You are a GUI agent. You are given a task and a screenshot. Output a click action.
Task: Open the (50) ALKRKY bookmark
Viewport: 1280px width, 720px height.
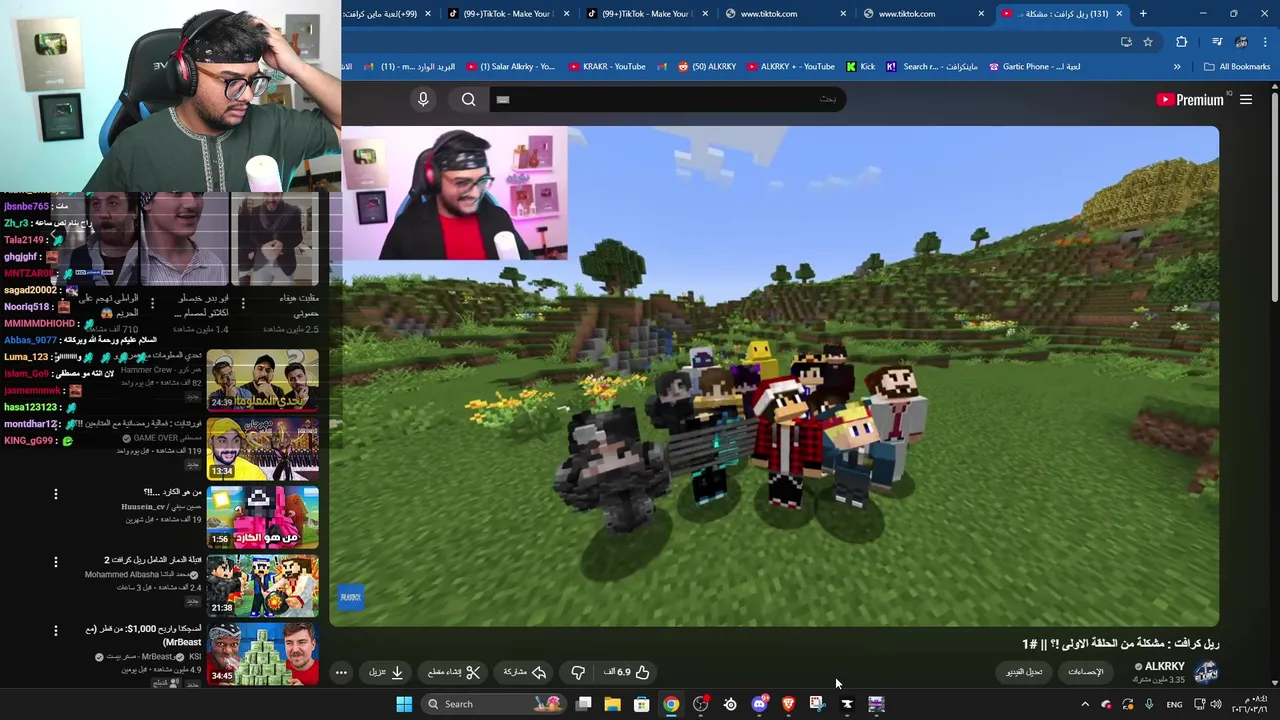pyautogui.click(x=707, y=67)
